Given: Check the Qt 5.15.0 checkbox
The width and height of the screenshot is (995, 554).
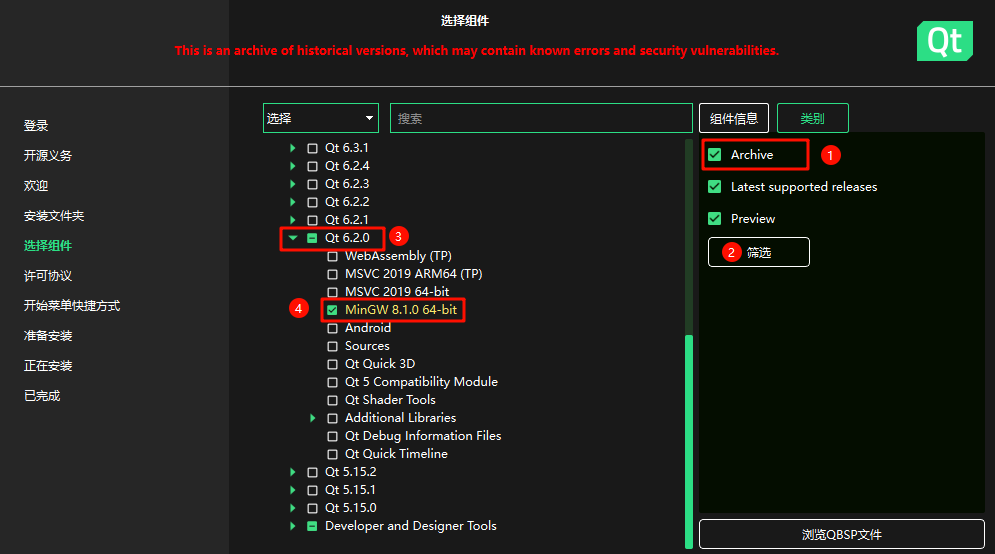Looking at the screenshot, I should point(312,509).
